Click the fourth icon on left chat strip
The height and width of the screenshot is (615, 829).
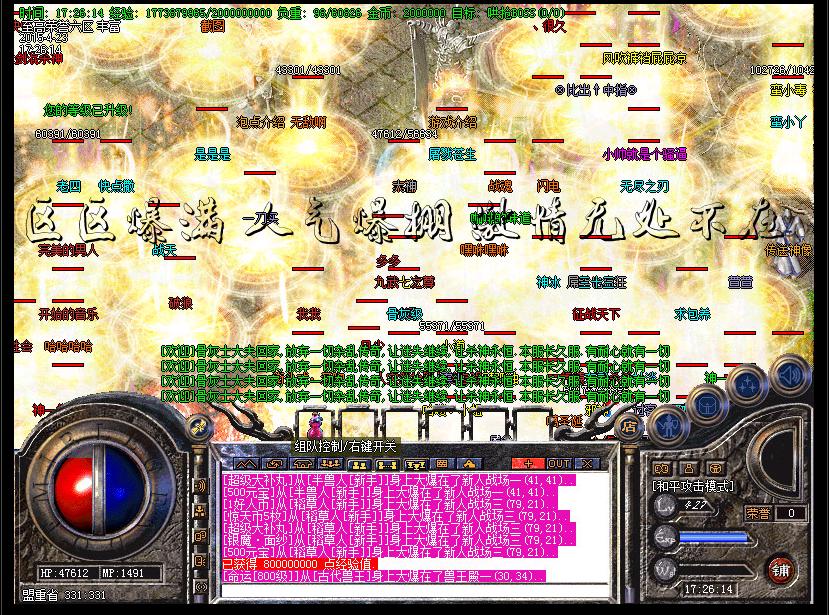tap(200, 561)
